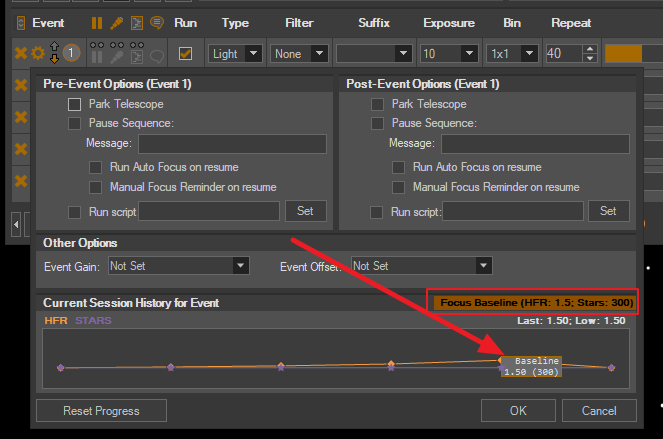Enable Pre-Event Pause Sequence
663x439 pixels.
point(74,123)
